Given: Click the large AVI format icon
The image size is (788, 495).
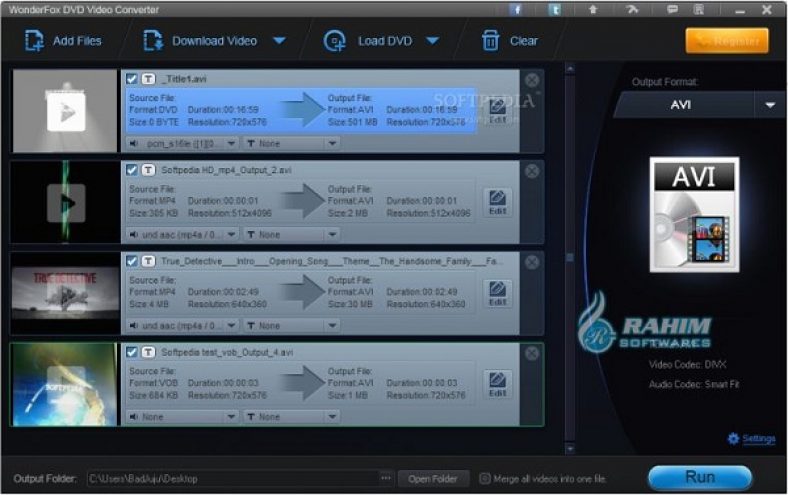Looking at the screenshot, I should (x=693, y=214).
